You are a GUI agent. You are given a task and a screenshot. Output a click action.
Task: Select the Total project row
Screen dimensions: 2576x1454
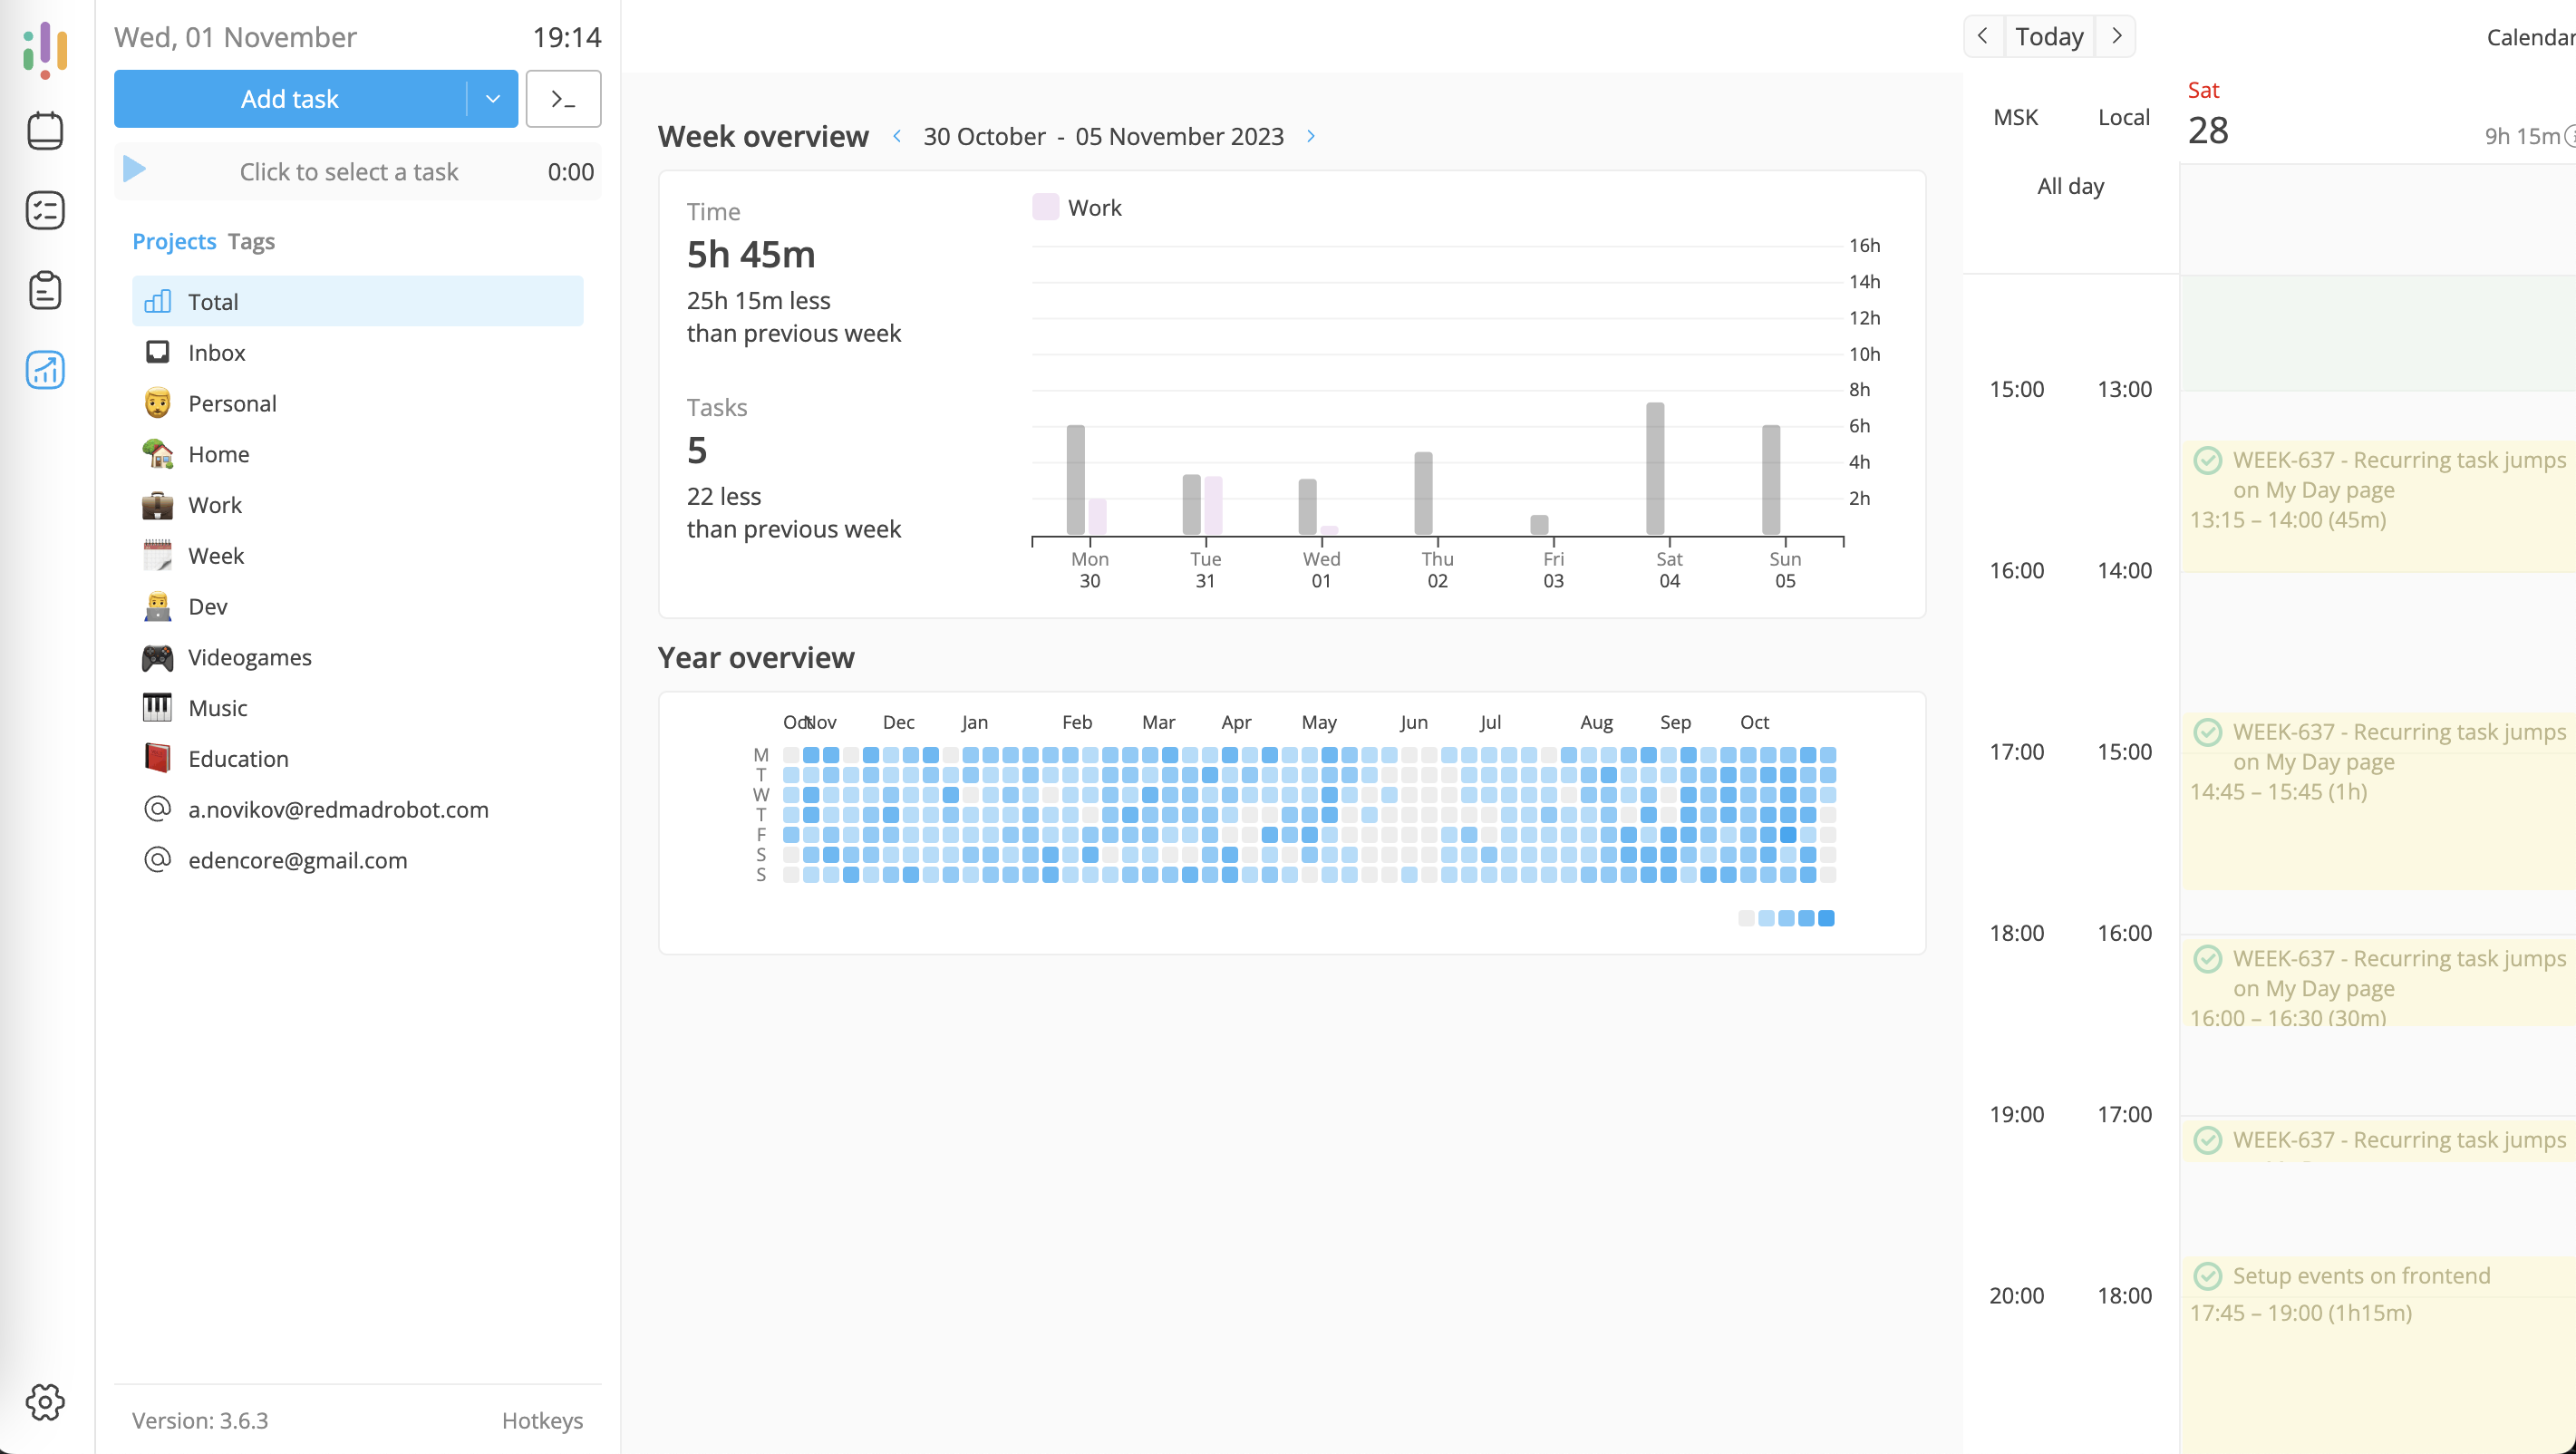click(x=357, y=301)
